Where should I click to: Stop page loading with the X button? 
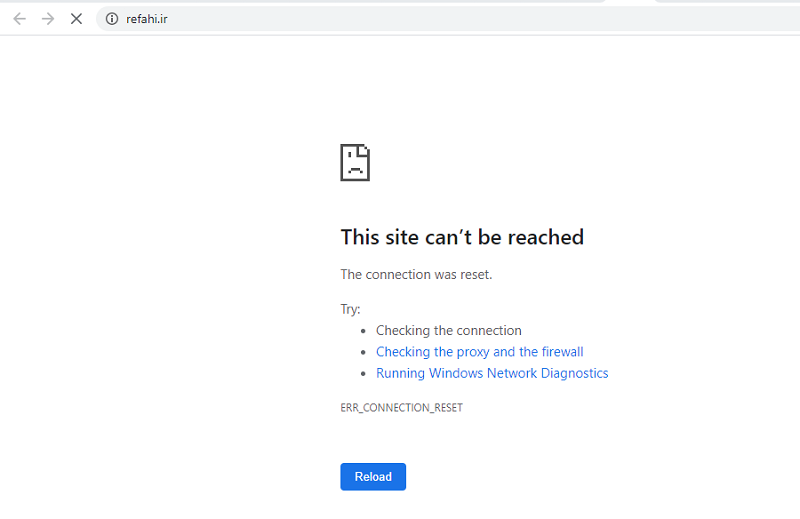[x=77, y=19]
